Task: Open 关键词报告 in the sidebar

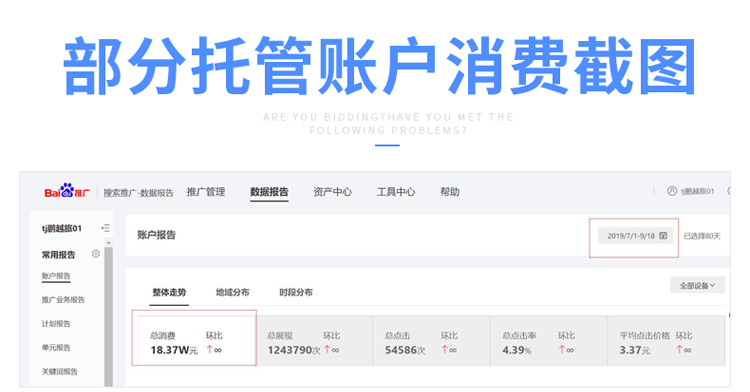Action: pyautogui.click(x=60, y=371)
